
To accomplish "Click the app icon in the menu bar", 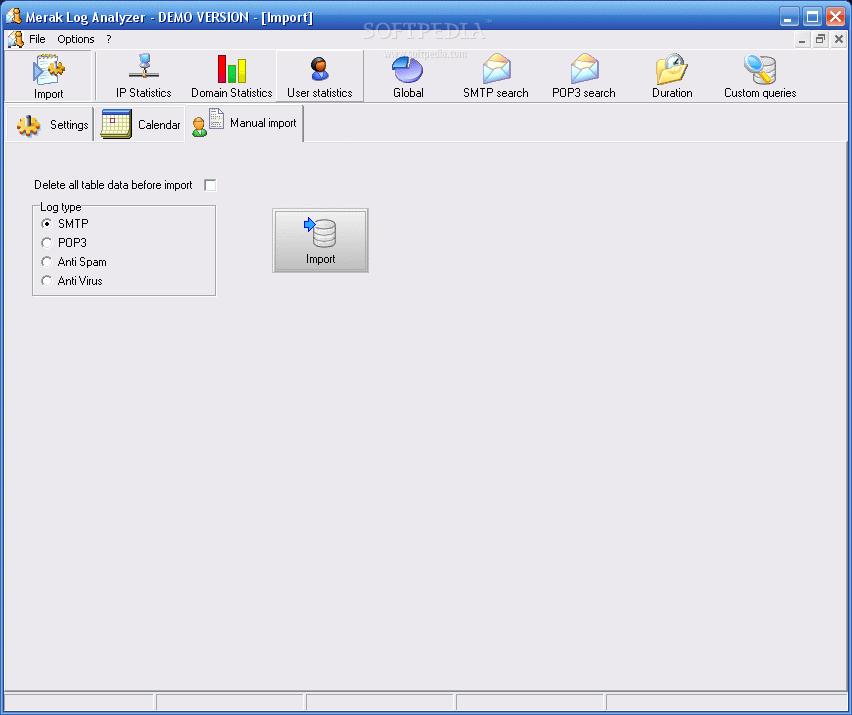I will (x=16, y=39).
